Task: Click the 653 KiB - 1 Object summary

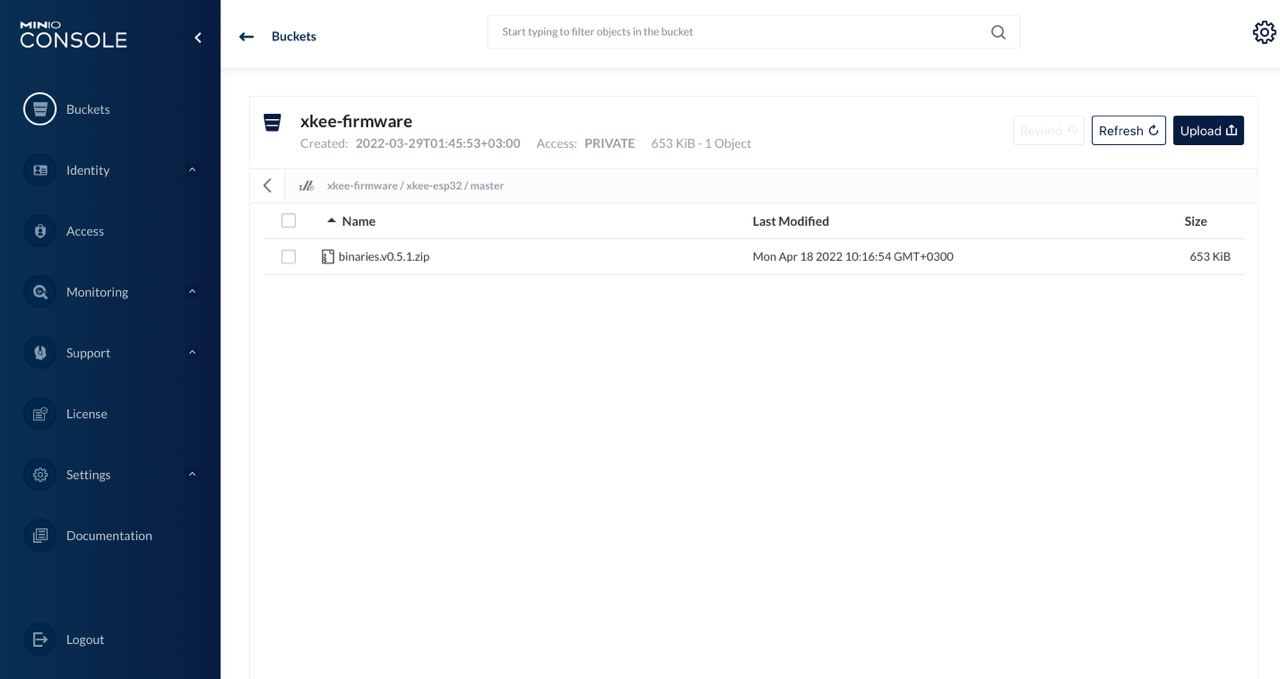Action: pos(701,144)
